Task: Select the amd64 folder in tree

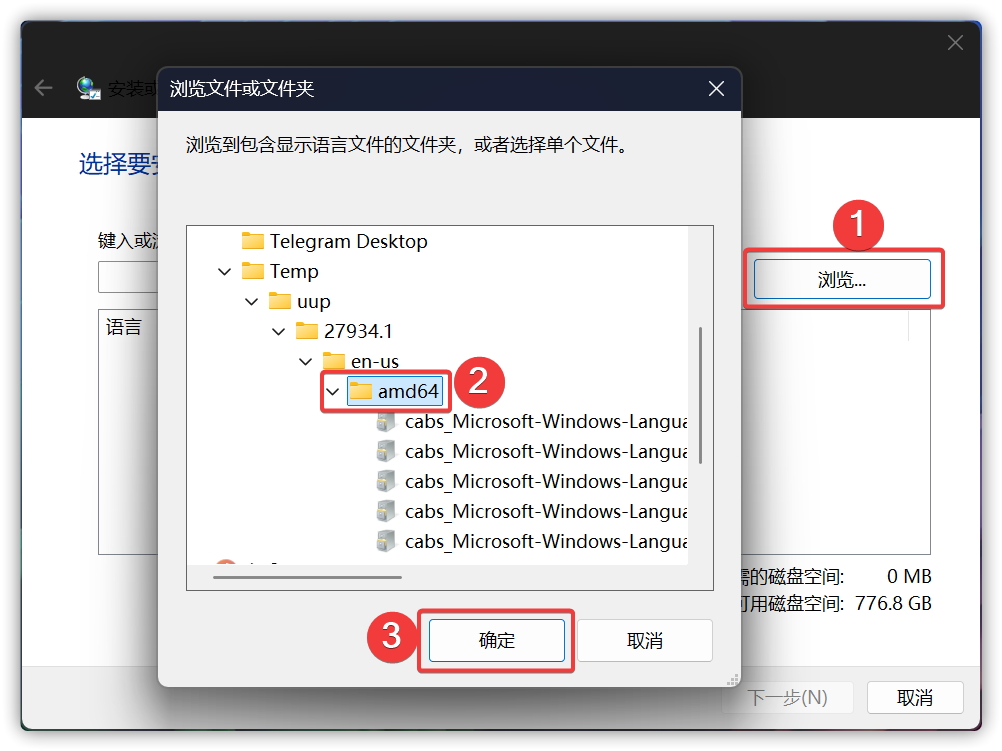Action: pos(395,391)
